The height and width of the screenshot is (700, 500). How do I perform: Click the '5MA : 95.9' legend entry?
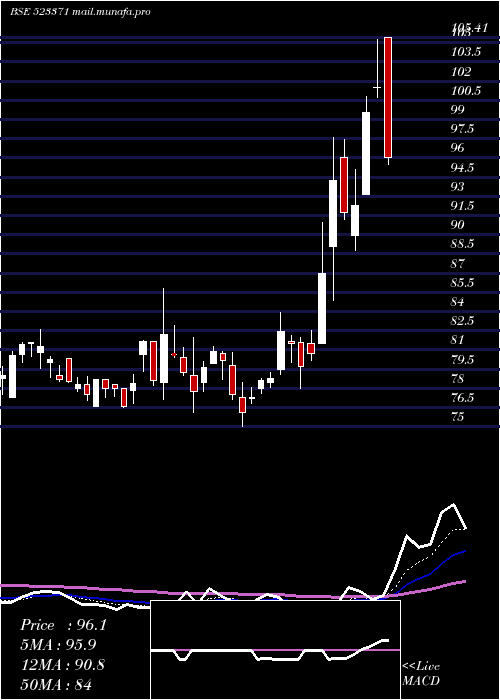tap(59, 645)
